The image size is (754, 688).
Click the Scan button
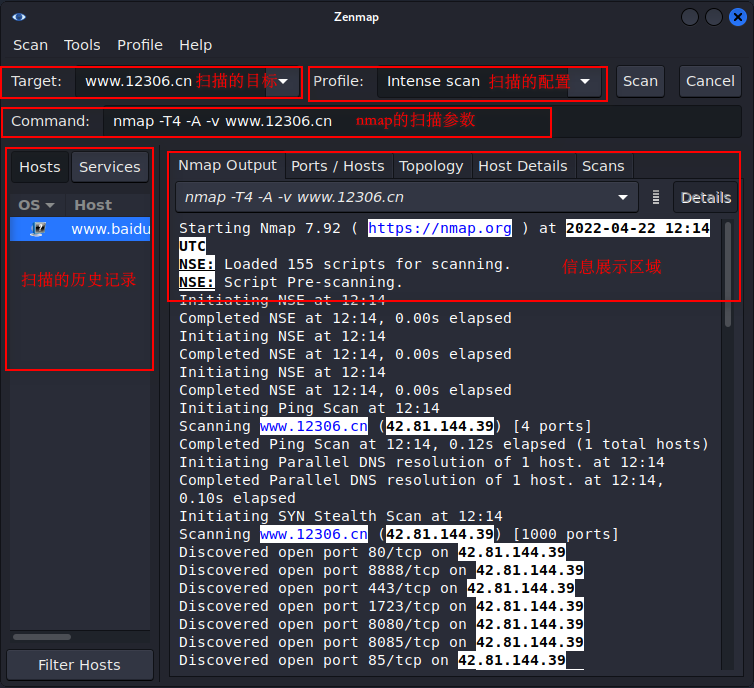click(641, 81)
